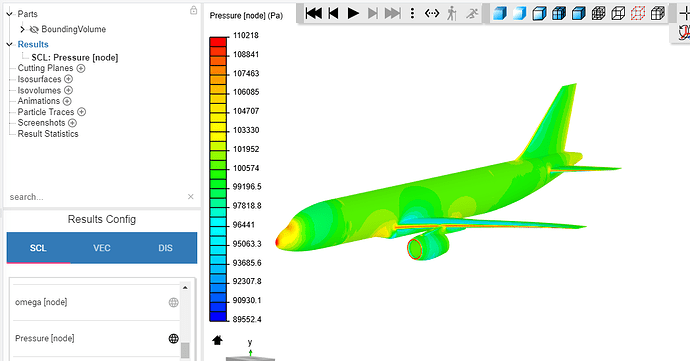Choose Pressure [node] in the scalar list
This screenshot has height=361, width=690.
44,338
